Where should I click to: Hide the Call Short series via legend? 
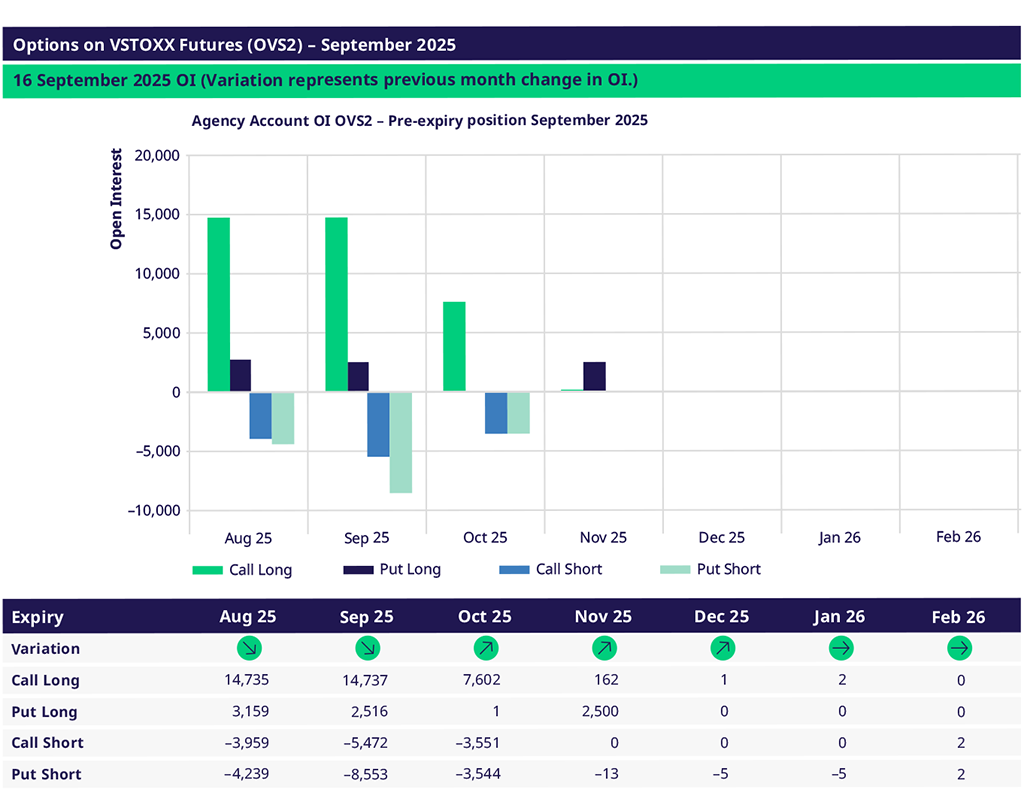(x=552, y=570)
